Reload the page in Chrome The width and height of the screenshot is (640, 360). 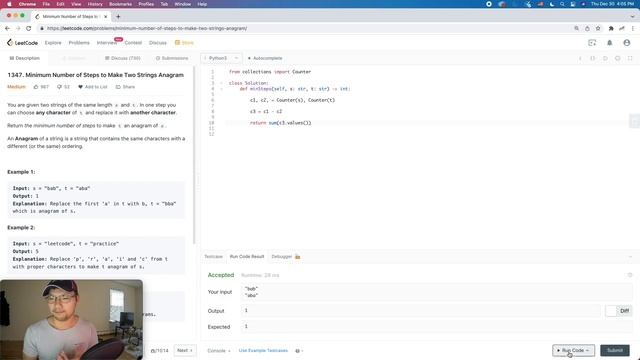pos(29,28)
